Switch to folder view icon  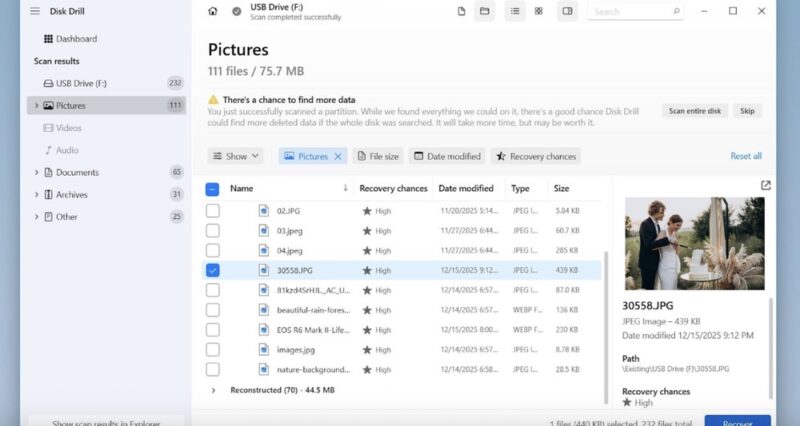485,12
